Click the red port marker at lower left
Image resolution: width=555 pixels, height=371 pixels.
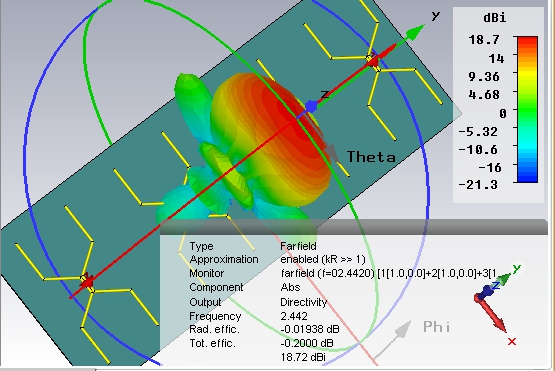pyautogui.click(x=87, y=282)
